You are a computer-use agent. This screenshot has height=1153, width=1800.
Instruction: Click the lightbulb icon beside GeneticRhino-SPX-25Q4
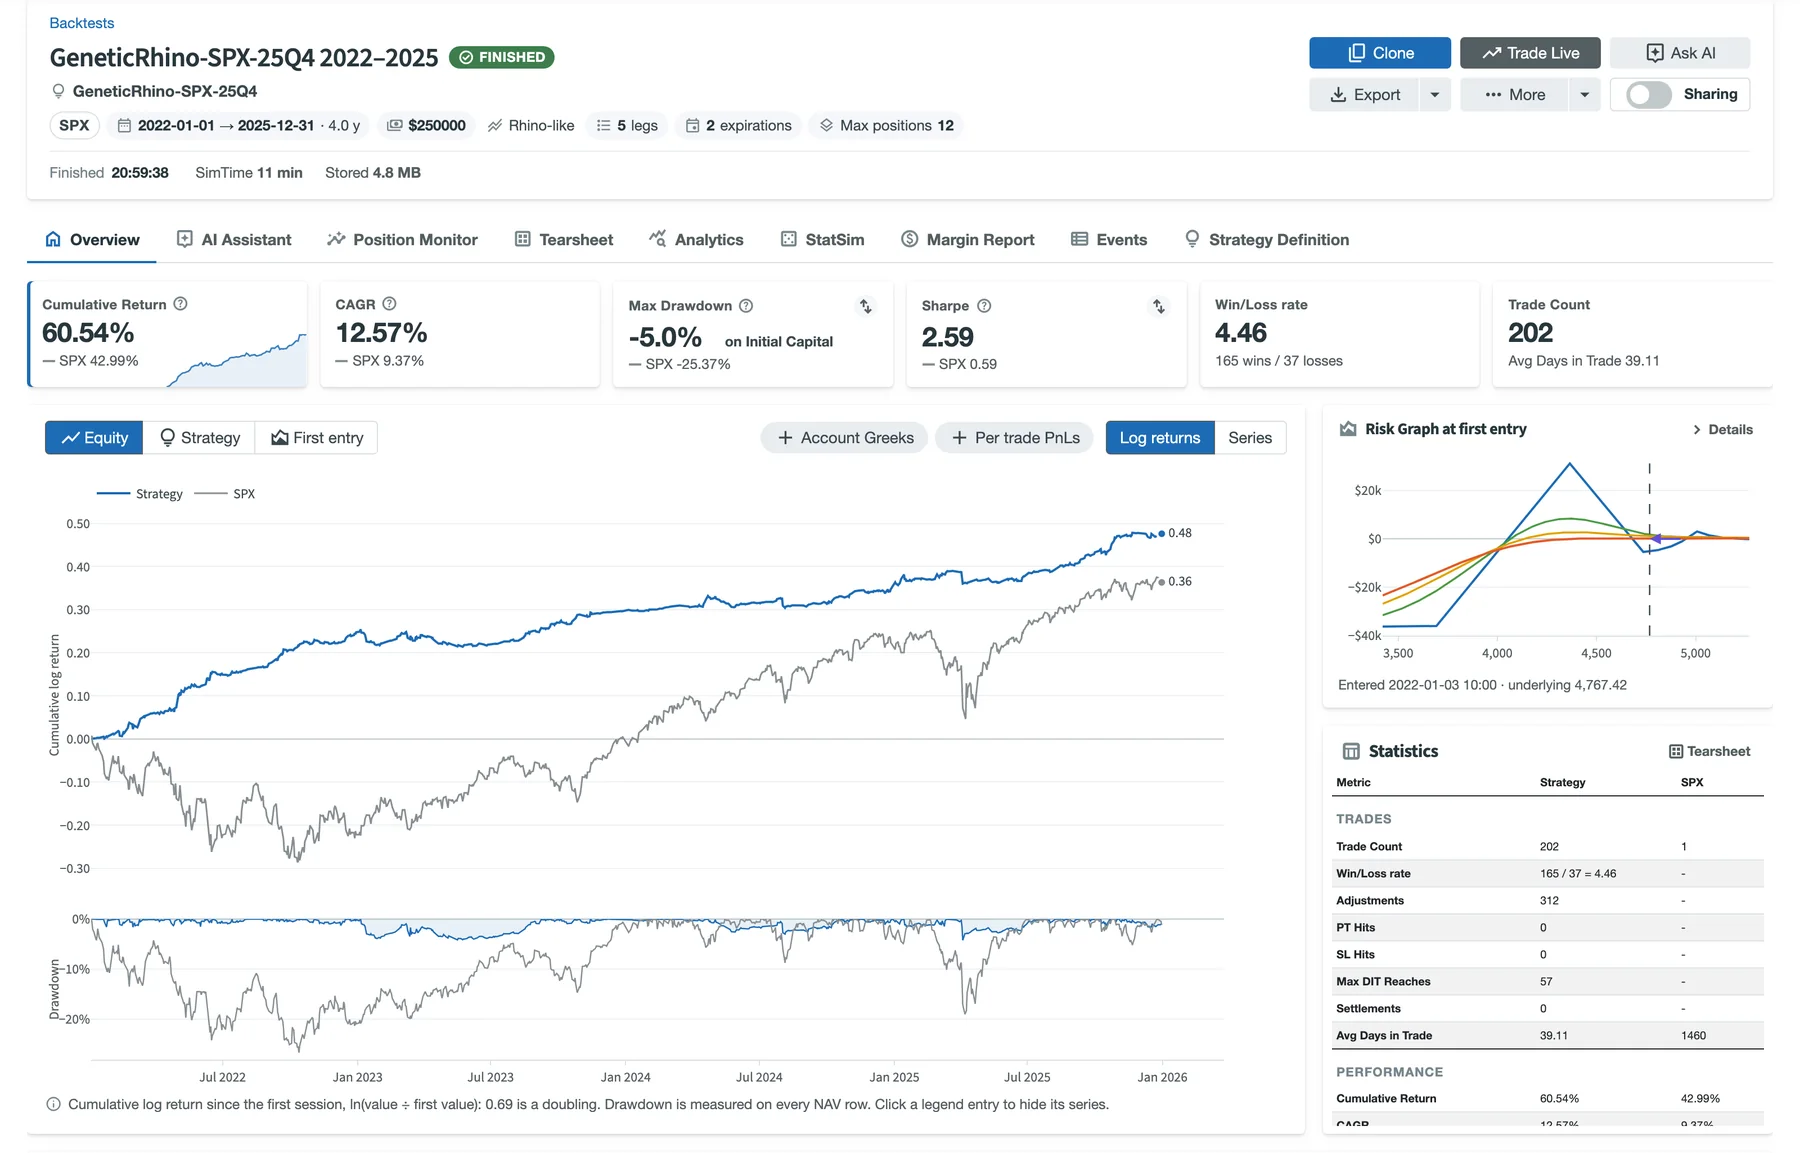(58, 91)
